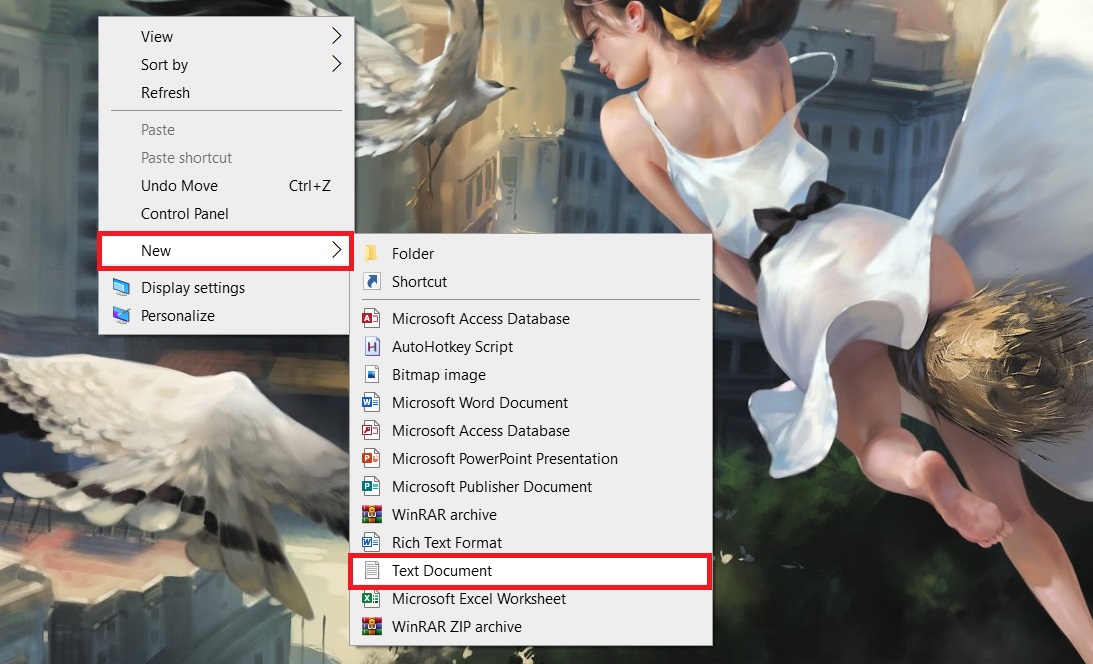Viewport: 1093px width, 664px height.
Task: Click the yellow Folder icon in New submenu
Action: pos(372,254)
